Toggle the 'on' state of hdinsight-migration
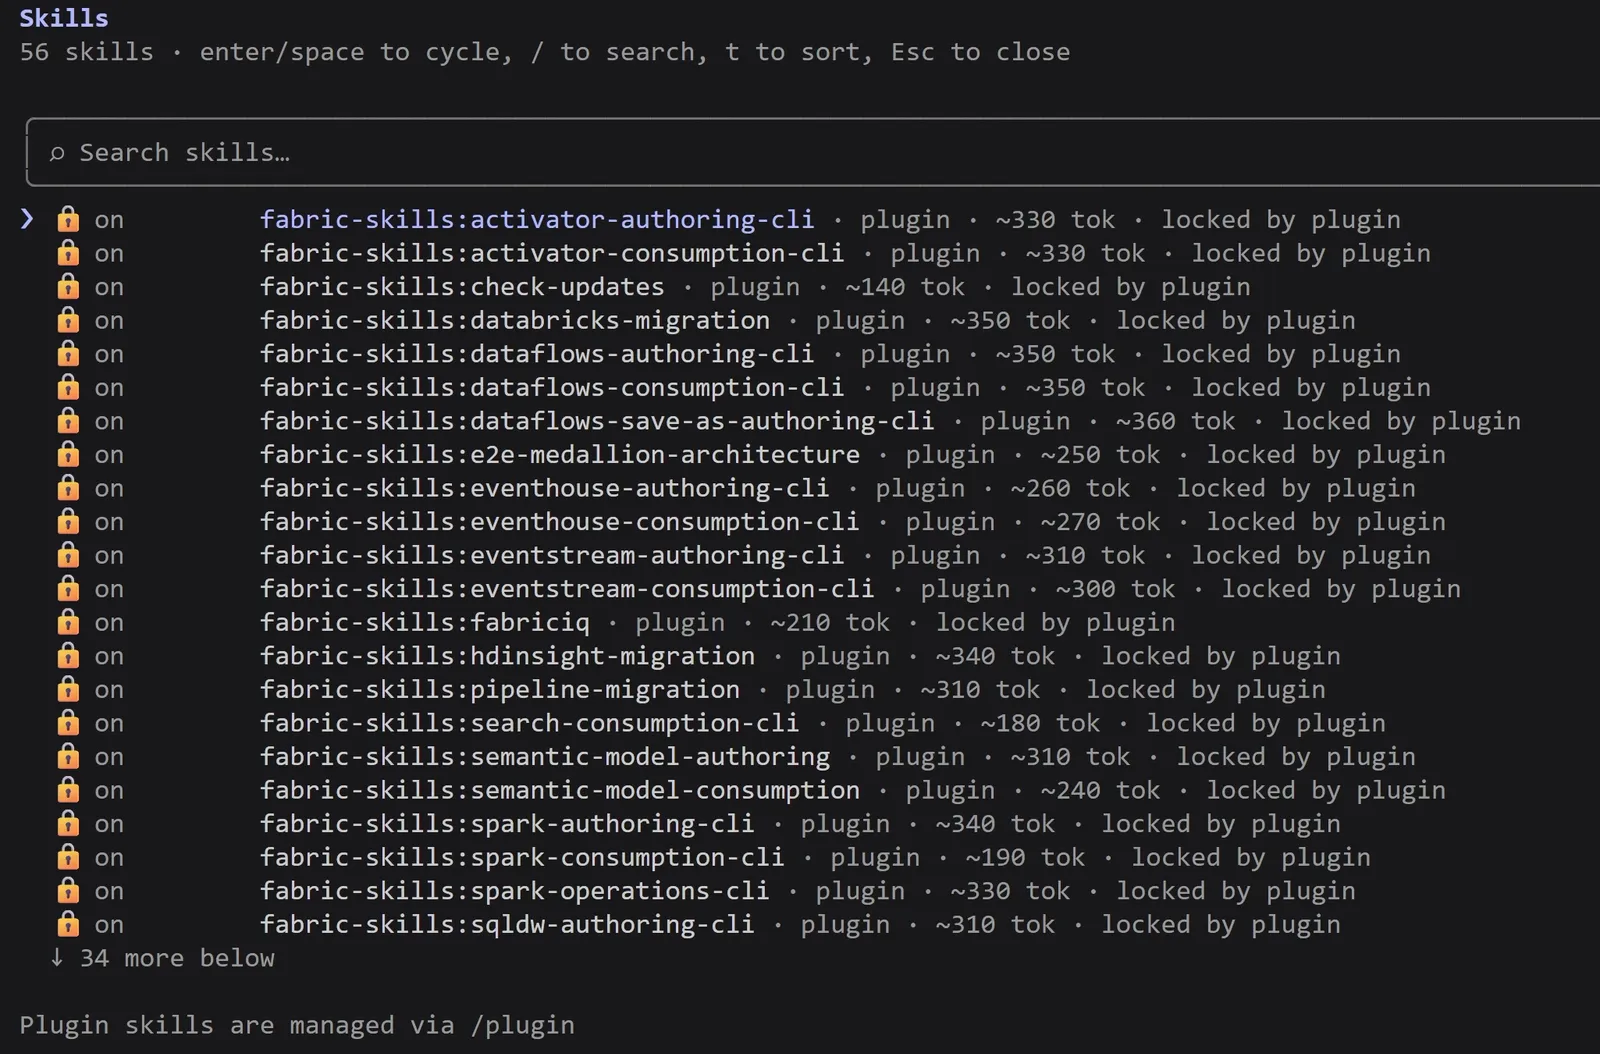This screenshot has height=1054, width=1600. tap(109, 657)
